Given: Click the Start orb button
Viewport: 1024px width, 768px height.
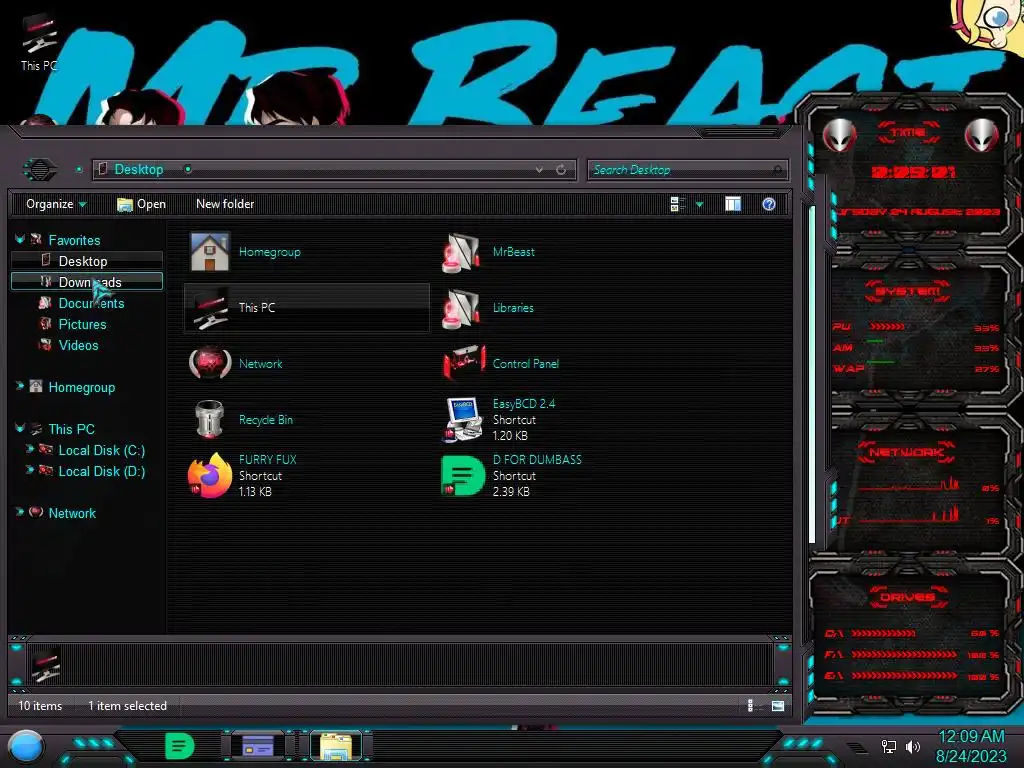Looking at the screenshot, I should click(26, 746).
